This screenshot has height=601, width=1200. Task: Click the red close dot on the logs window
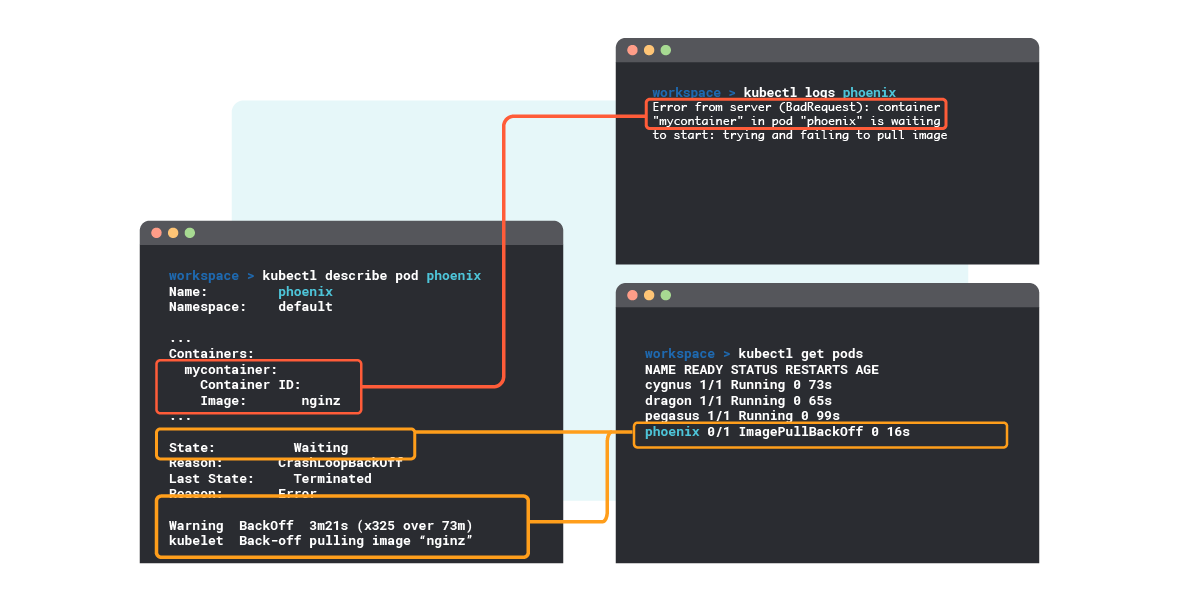click(632, 47)
